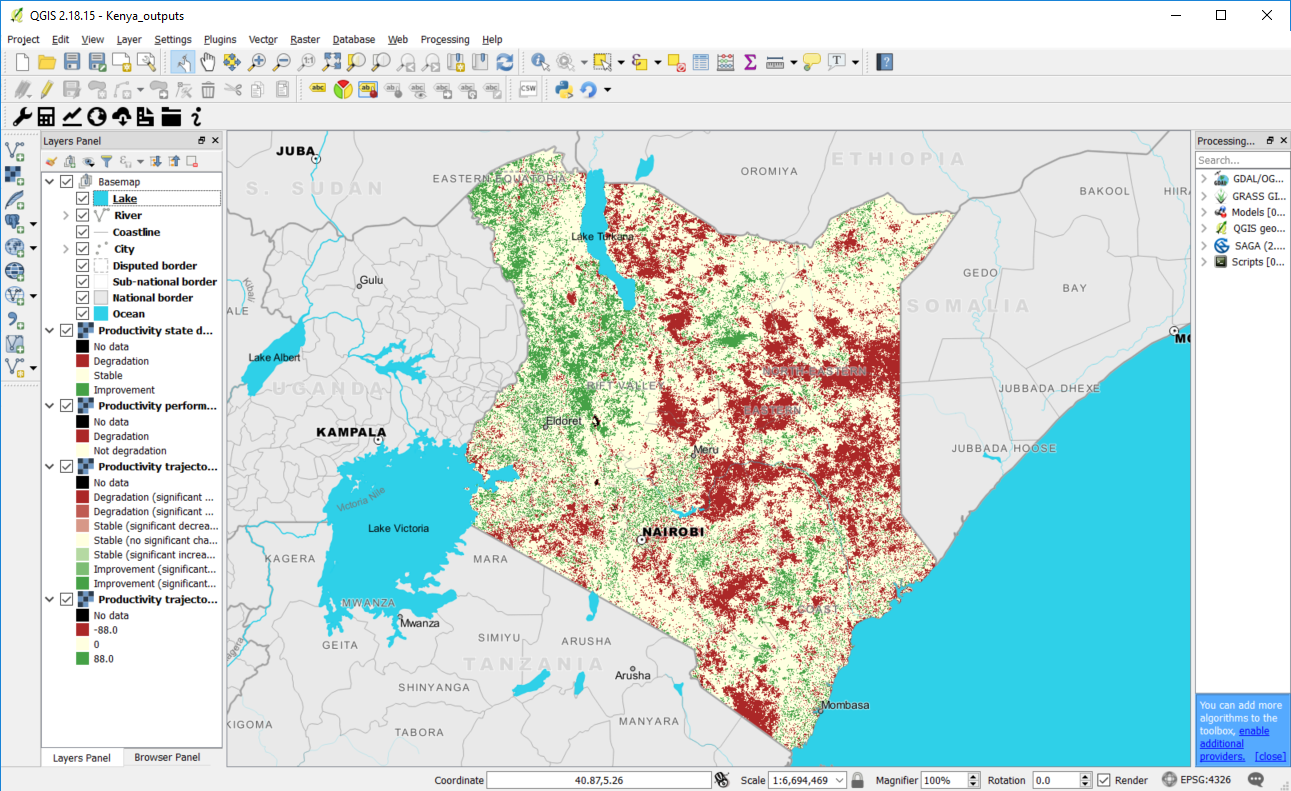1291x791 pixels.
Task: Switch to the Browser Panel tab
Action: [x=167, y=758]
